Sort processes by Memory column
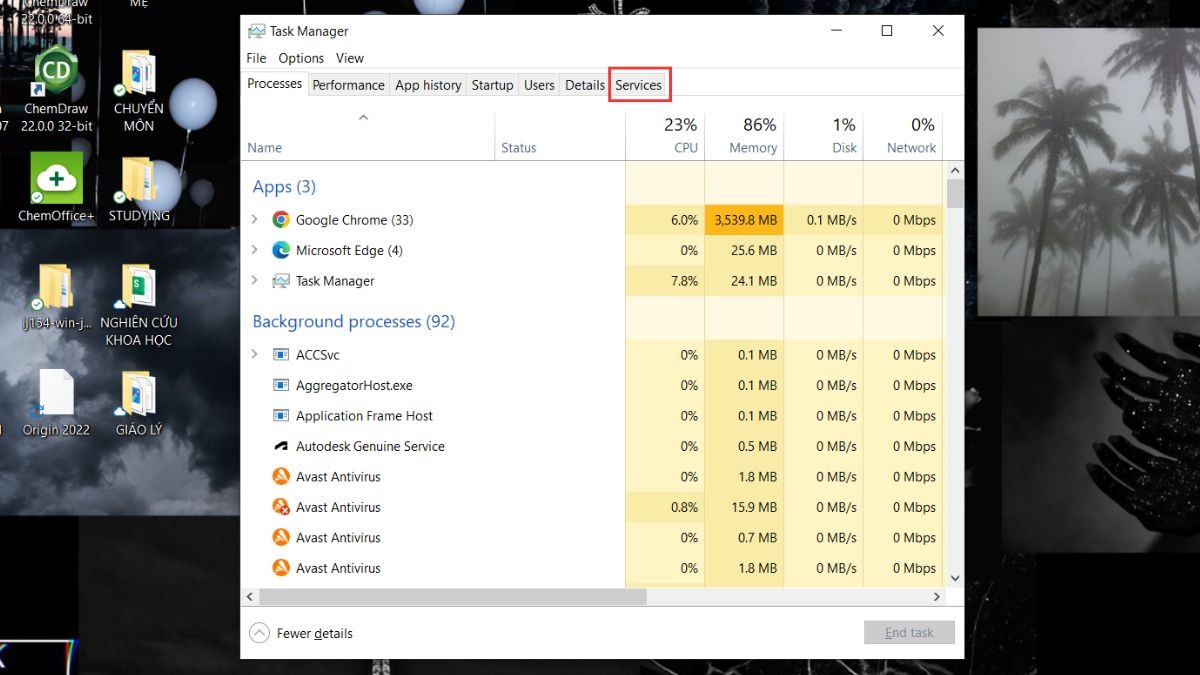The width and height of the screenshot is (1200, 675). (x=744, y=137)
